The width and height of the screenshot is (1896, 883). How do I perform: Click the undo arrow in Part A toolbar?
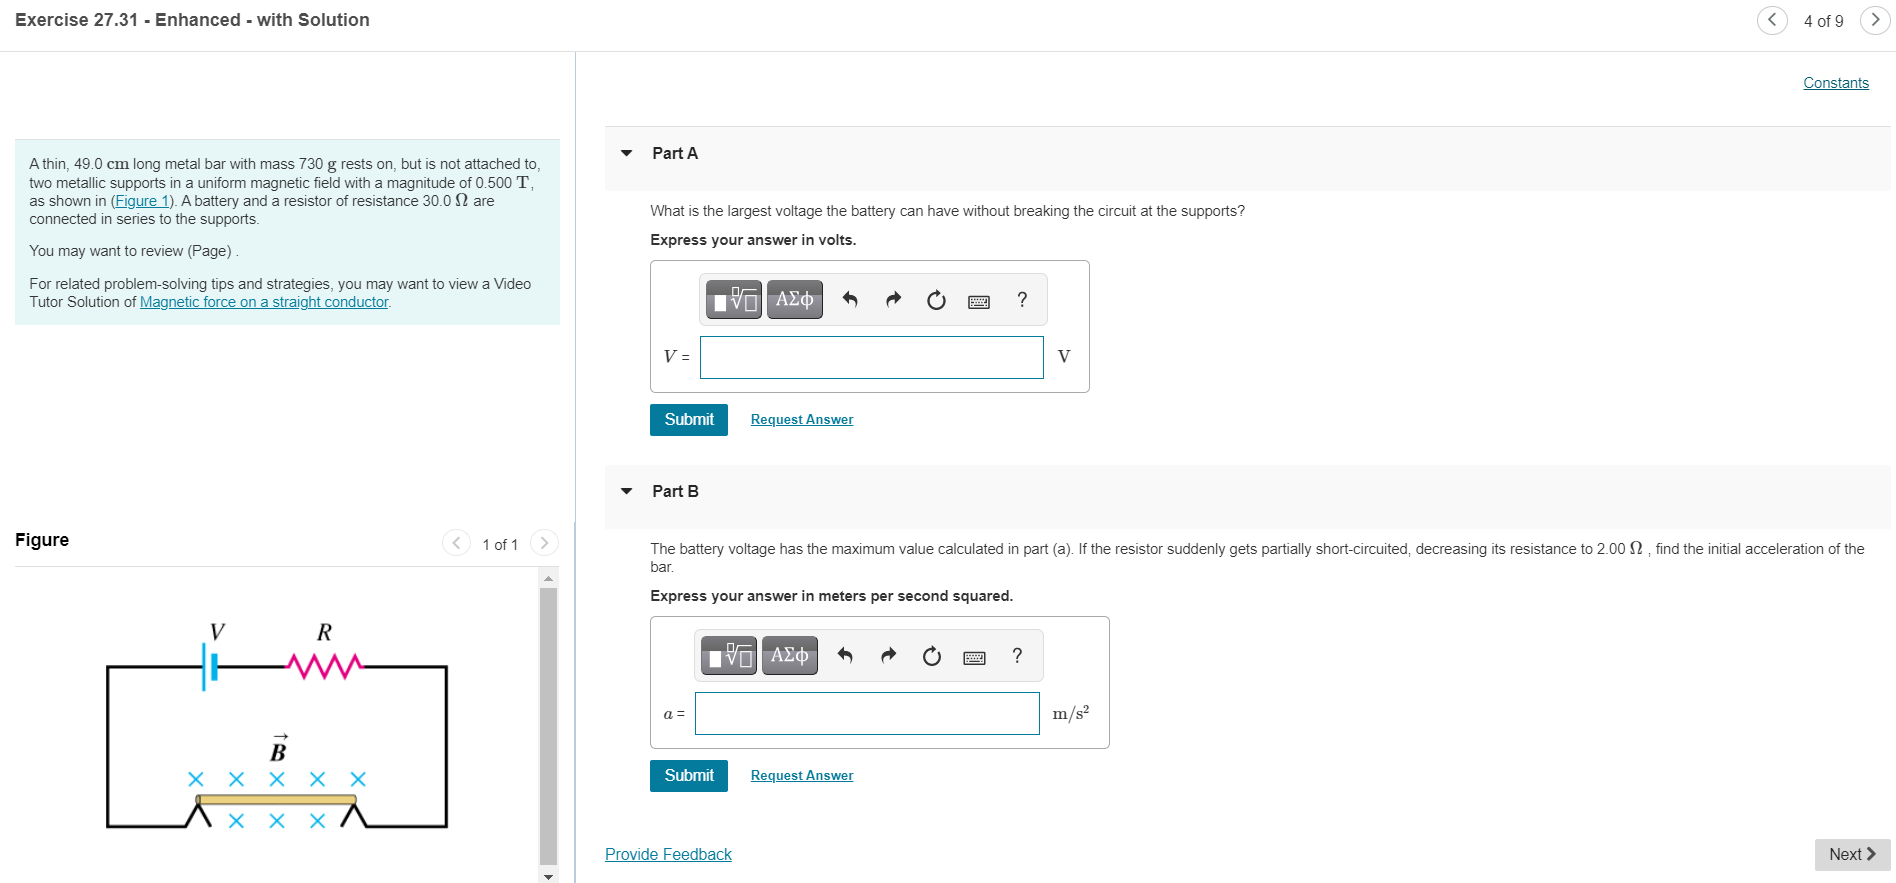click(850, 300)
